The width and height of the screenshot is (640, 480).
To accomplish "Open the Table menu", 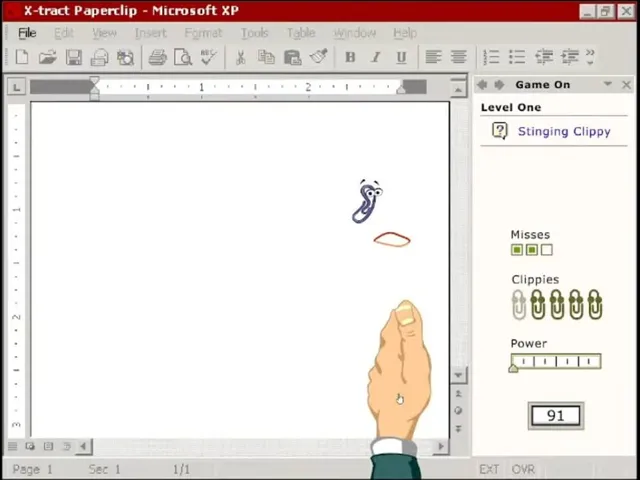I will click(x=301, y=33).
